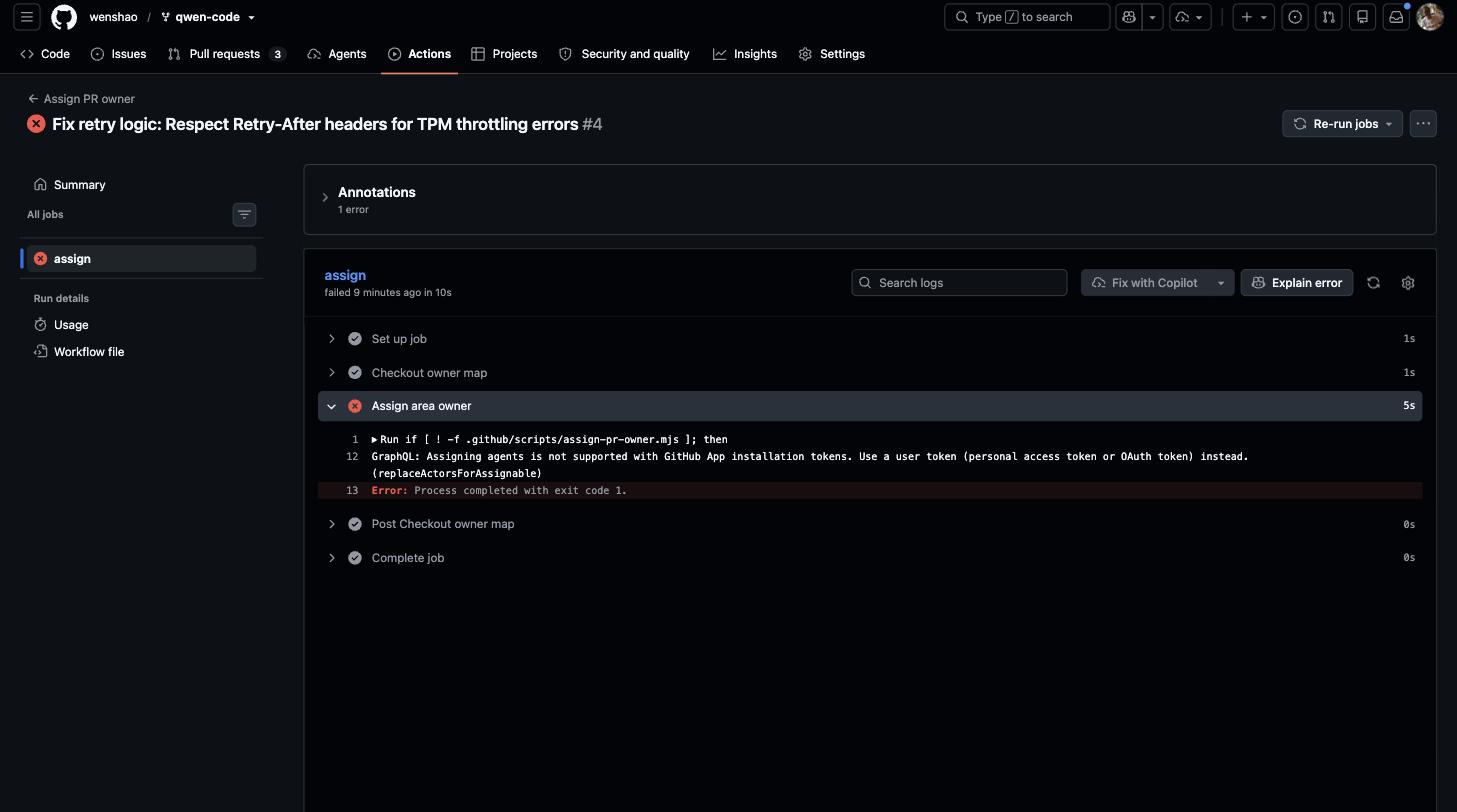Open Fix with Copilot dropdown arrow

coord(1221,283)
